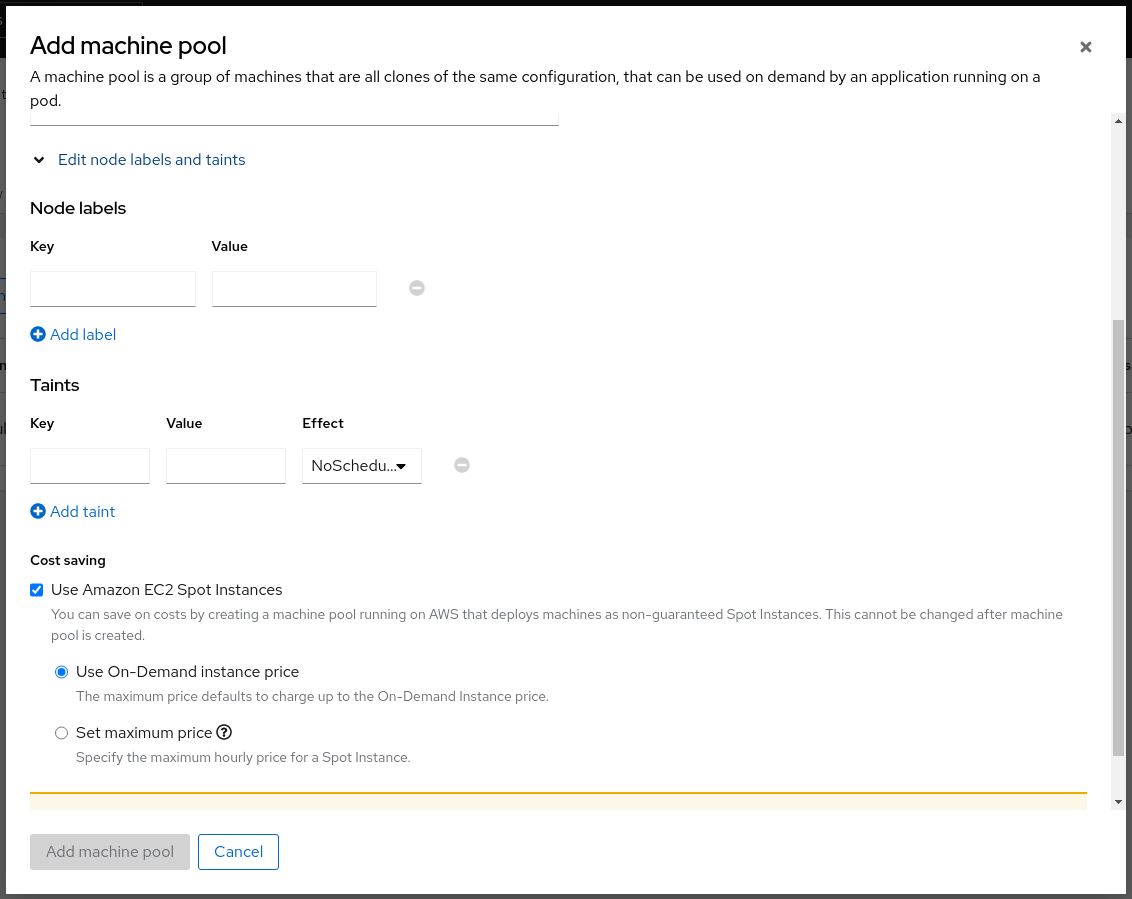Select the Set maximum price radio button
Image resolution: width=1132 pixels, height=899 pixels.
pyautogui.click(x=62, y=733)
